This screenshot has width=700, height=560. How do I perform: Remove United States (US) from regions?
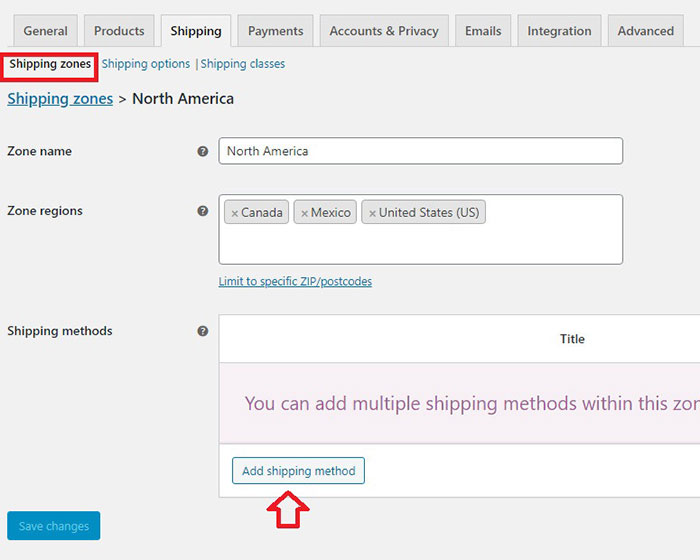click(x=372, y=213)
